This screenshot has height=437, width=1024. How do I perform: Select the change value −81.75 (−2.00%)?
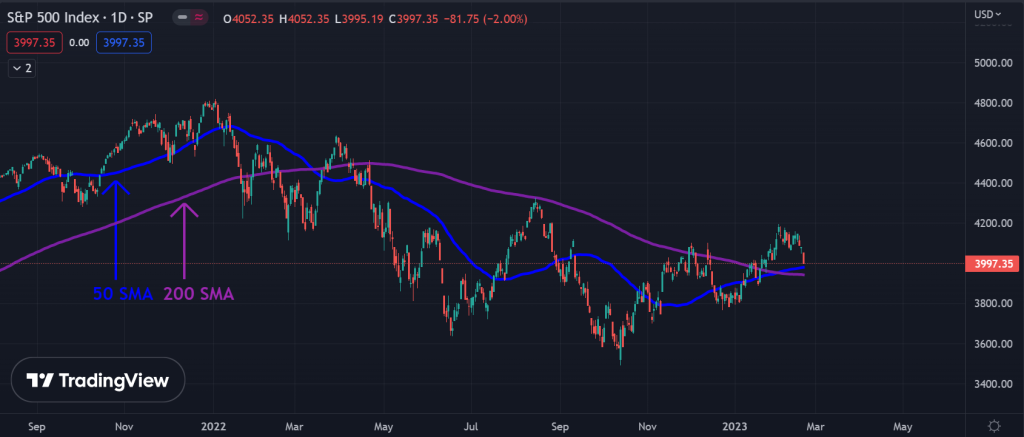[x=485, y=19]
